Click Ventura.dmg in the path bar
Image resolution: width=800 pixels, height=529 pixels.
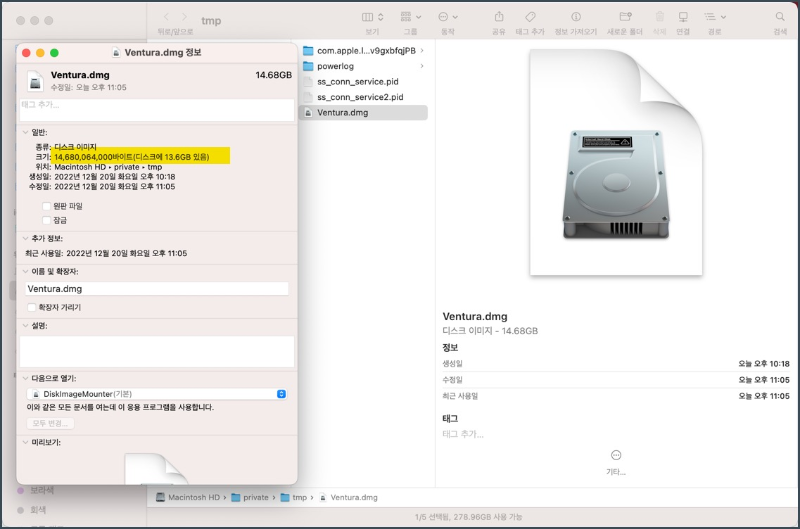348,497
